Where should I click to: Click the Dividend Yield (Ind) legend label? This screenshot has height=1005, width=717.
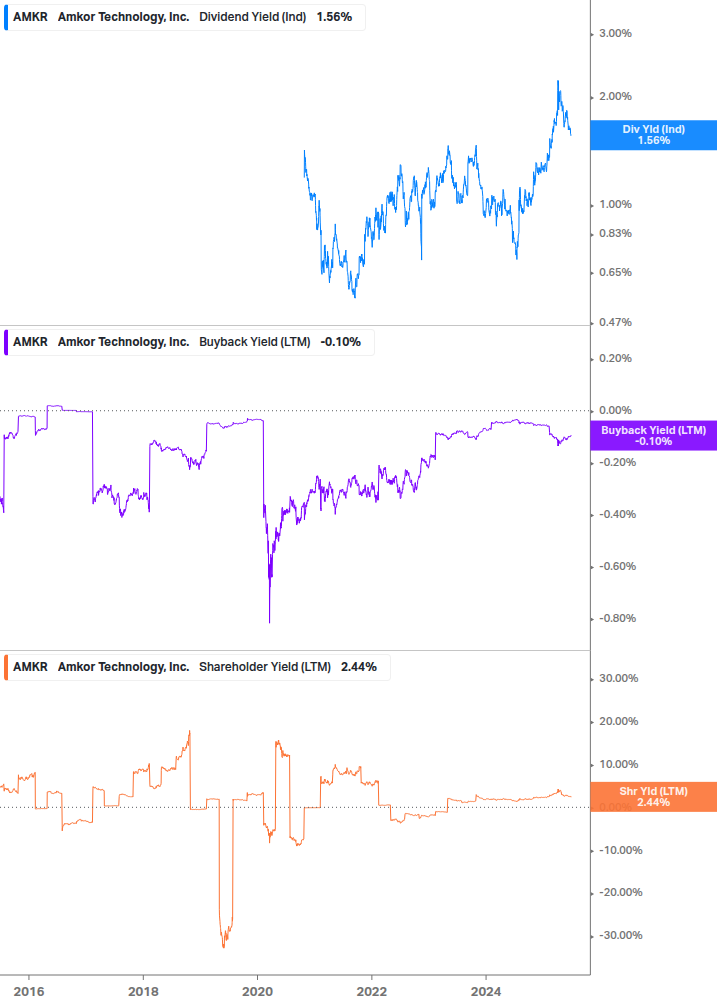click(x=252, y=17)
